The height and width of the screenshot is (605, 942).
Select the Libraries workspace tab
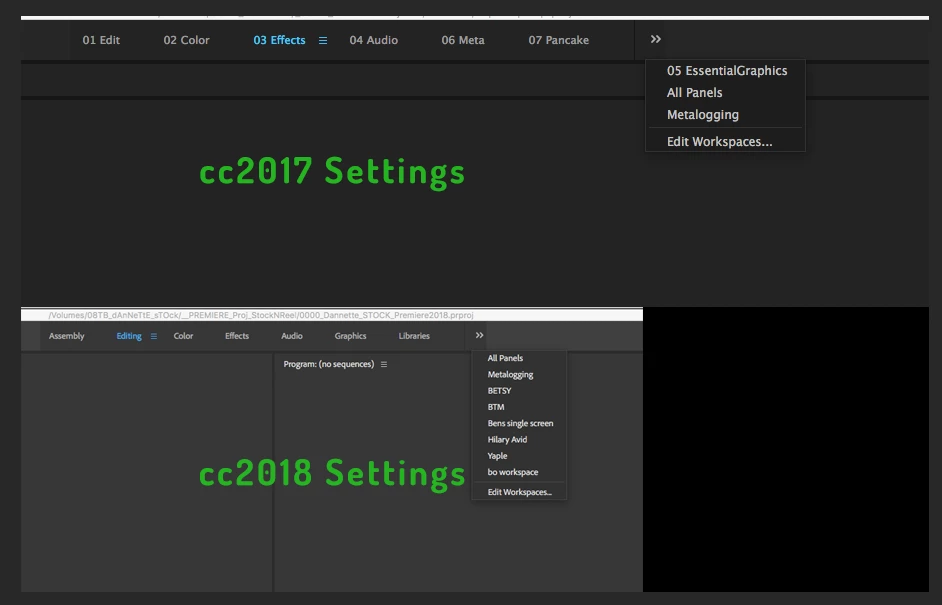pos(414,336)
